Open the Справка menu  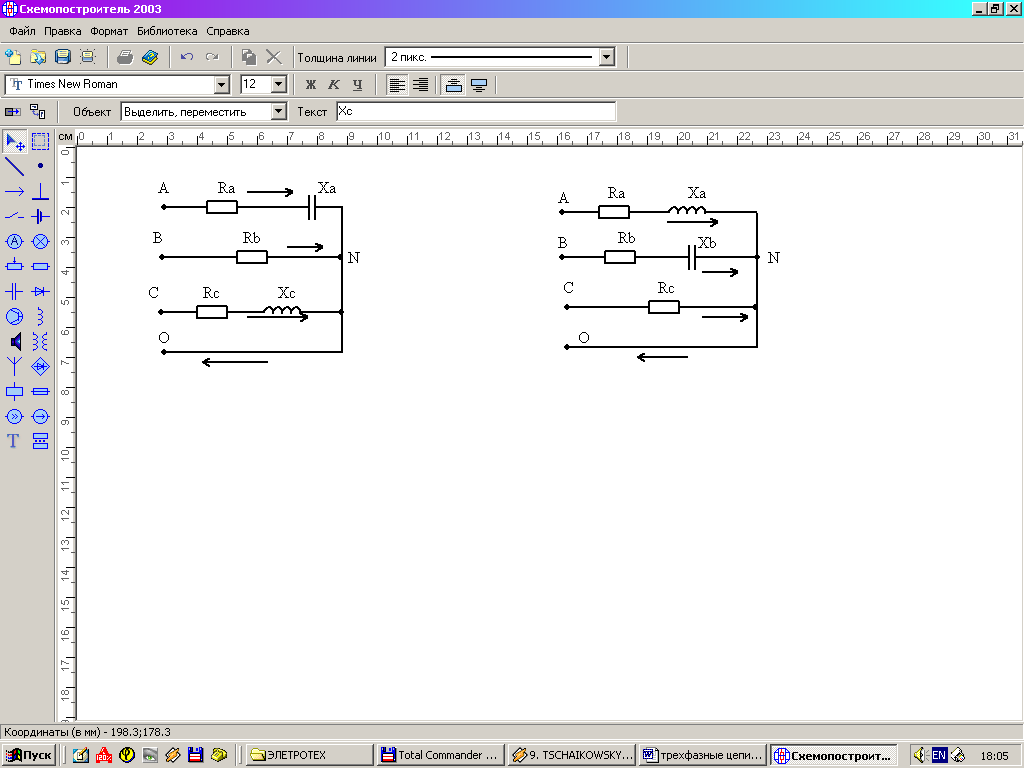pyautogui.click(x=228, y=31)
